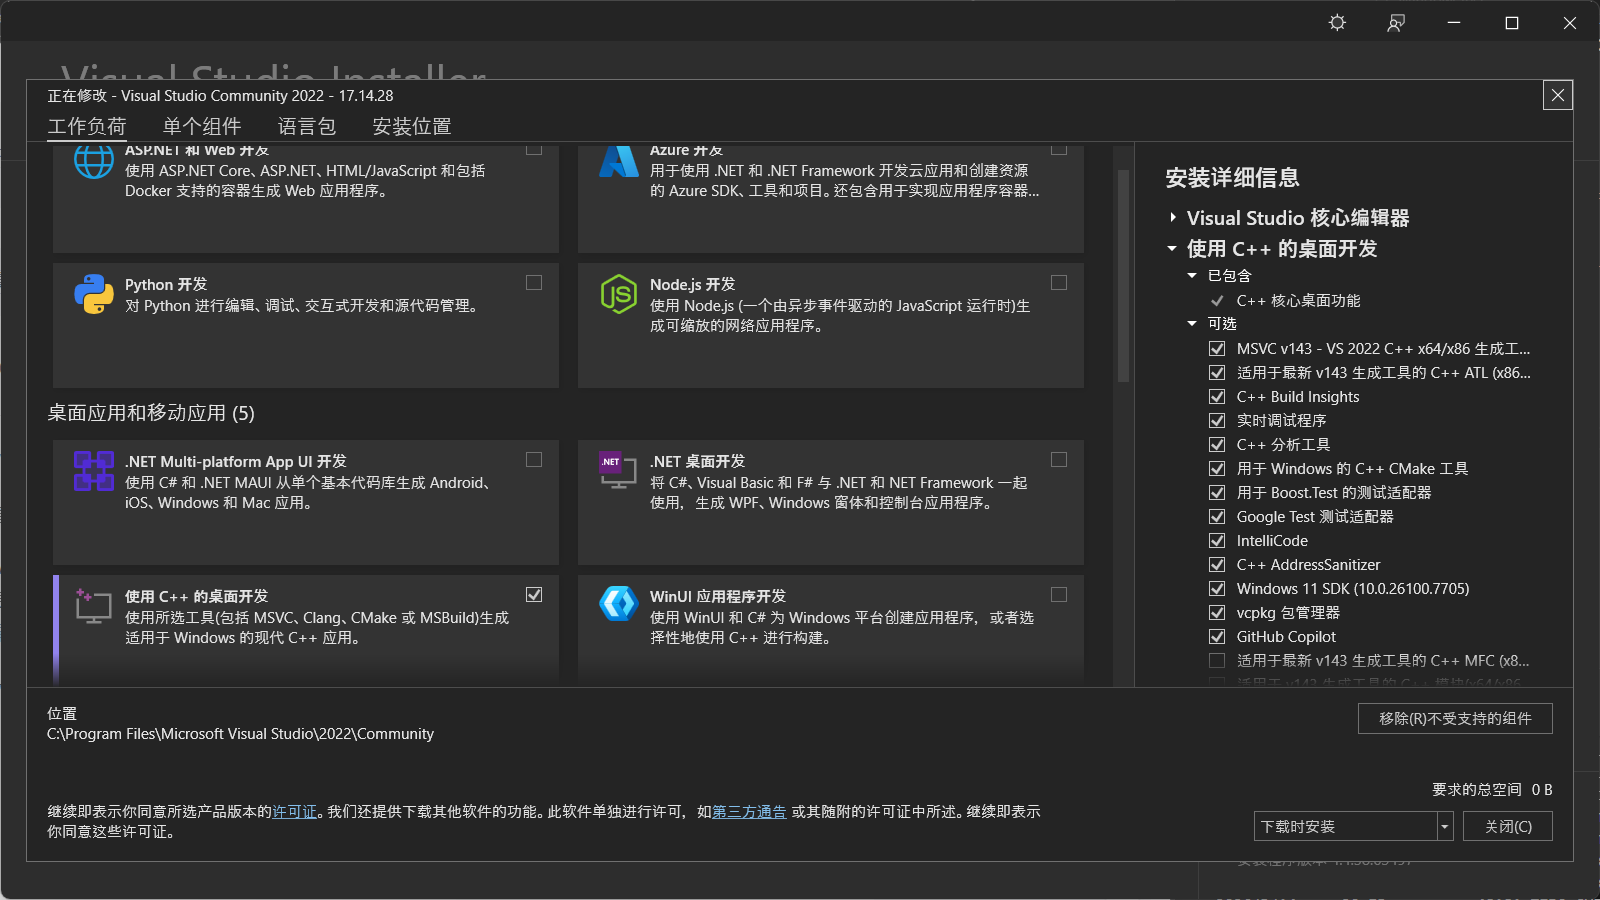Uncheck MSVC v143 build tools component

tap(1217, 349)
